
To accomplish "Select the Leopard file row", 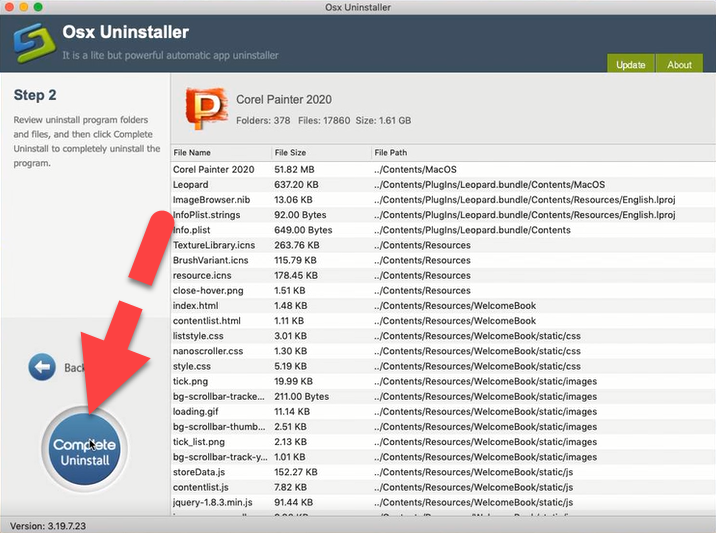I will [x=443, y=185].
